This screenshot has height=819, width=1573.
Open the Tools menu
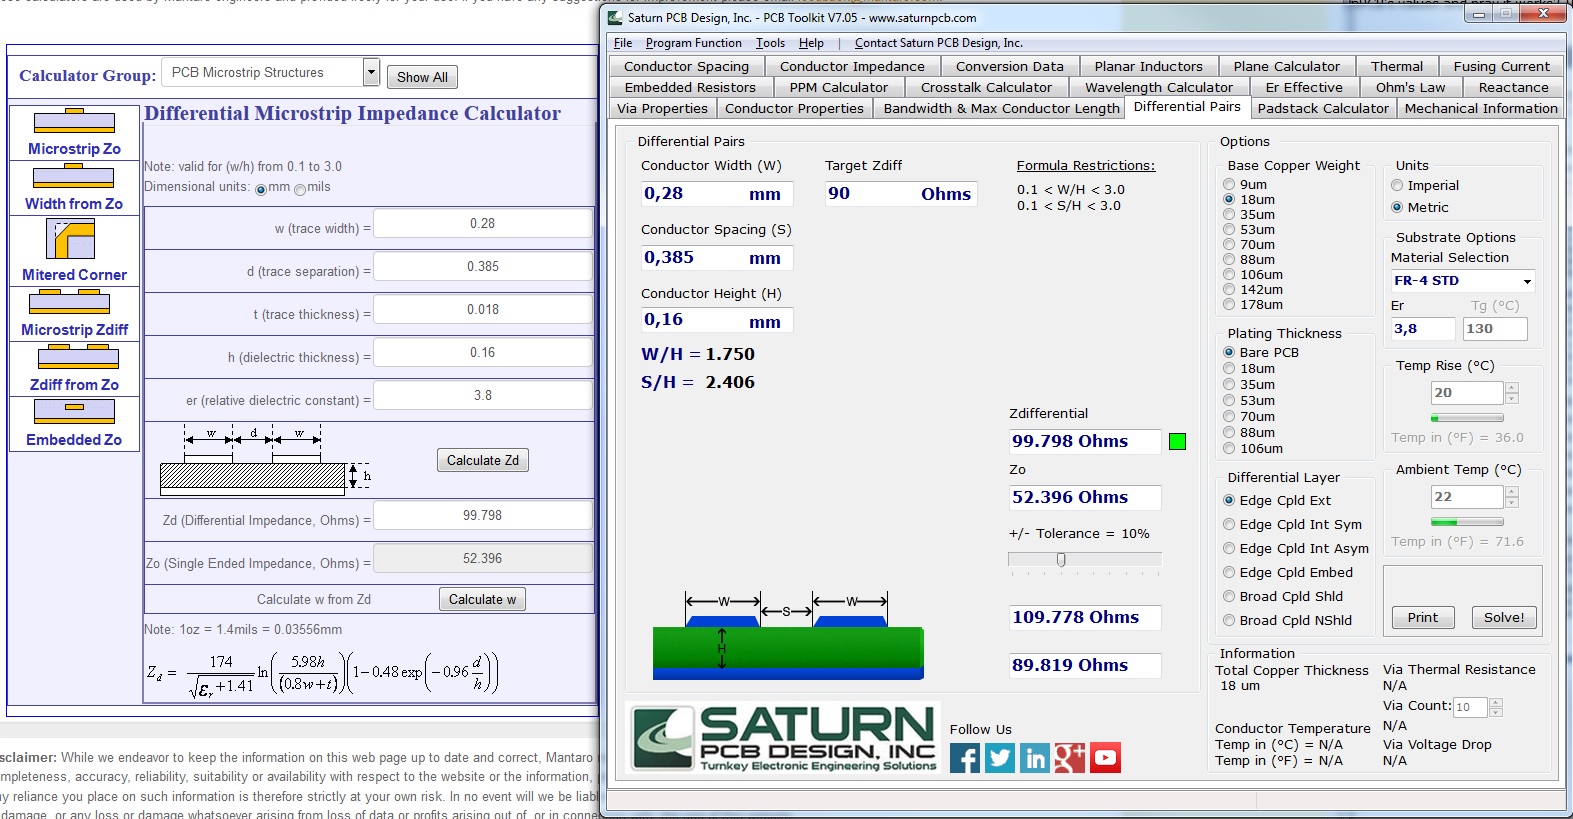coord(770,43)
